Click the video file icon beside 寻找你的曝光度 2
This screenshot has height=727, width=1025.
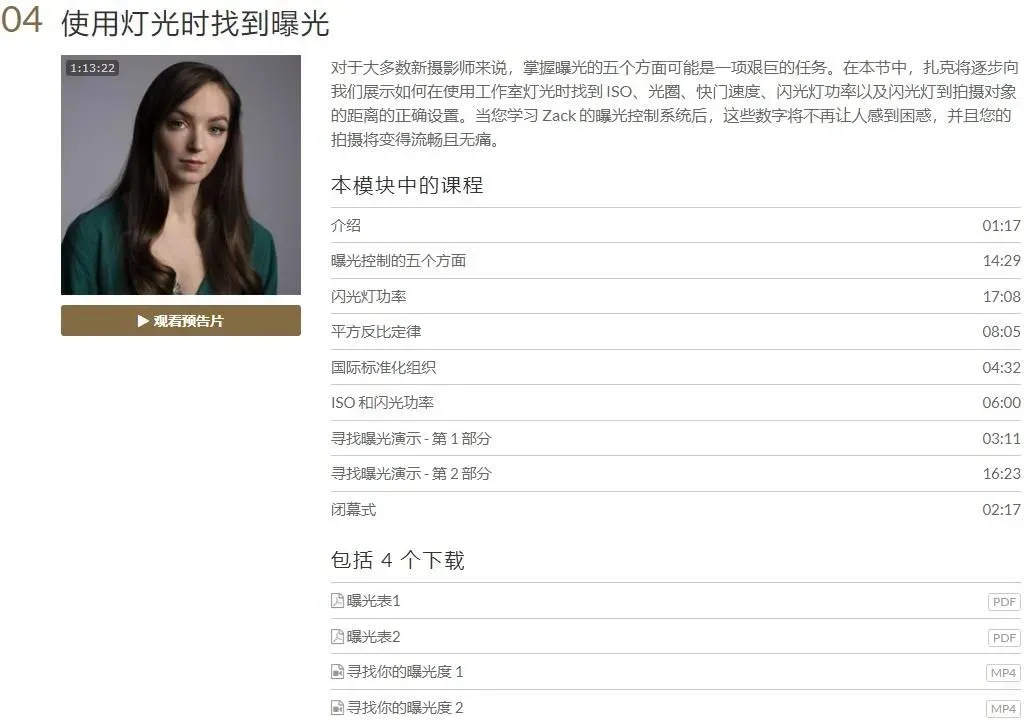click(x=337, y=707)
